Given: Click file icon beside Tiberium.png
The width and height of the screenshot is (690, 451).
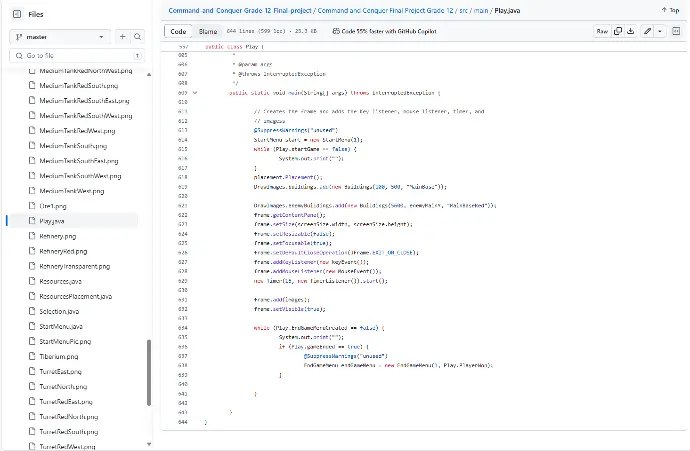Looking at the screenshot, I should click(x=32, y=356).
